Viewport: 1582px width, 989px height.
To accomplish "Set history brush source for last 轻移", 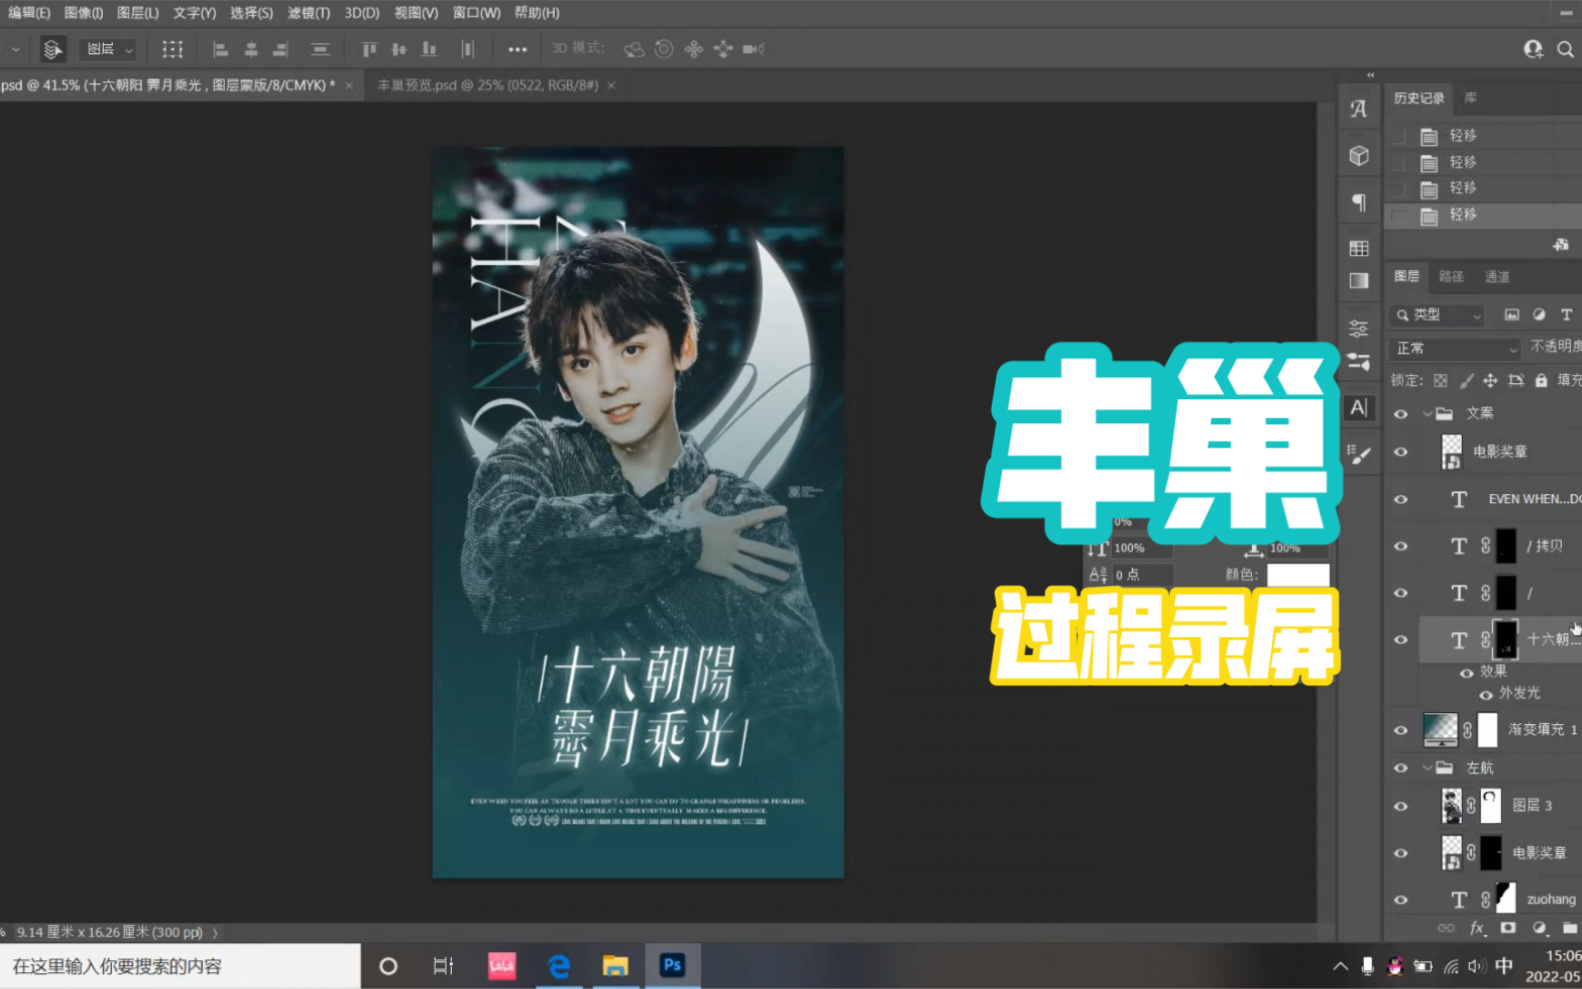I will 1398,215.
